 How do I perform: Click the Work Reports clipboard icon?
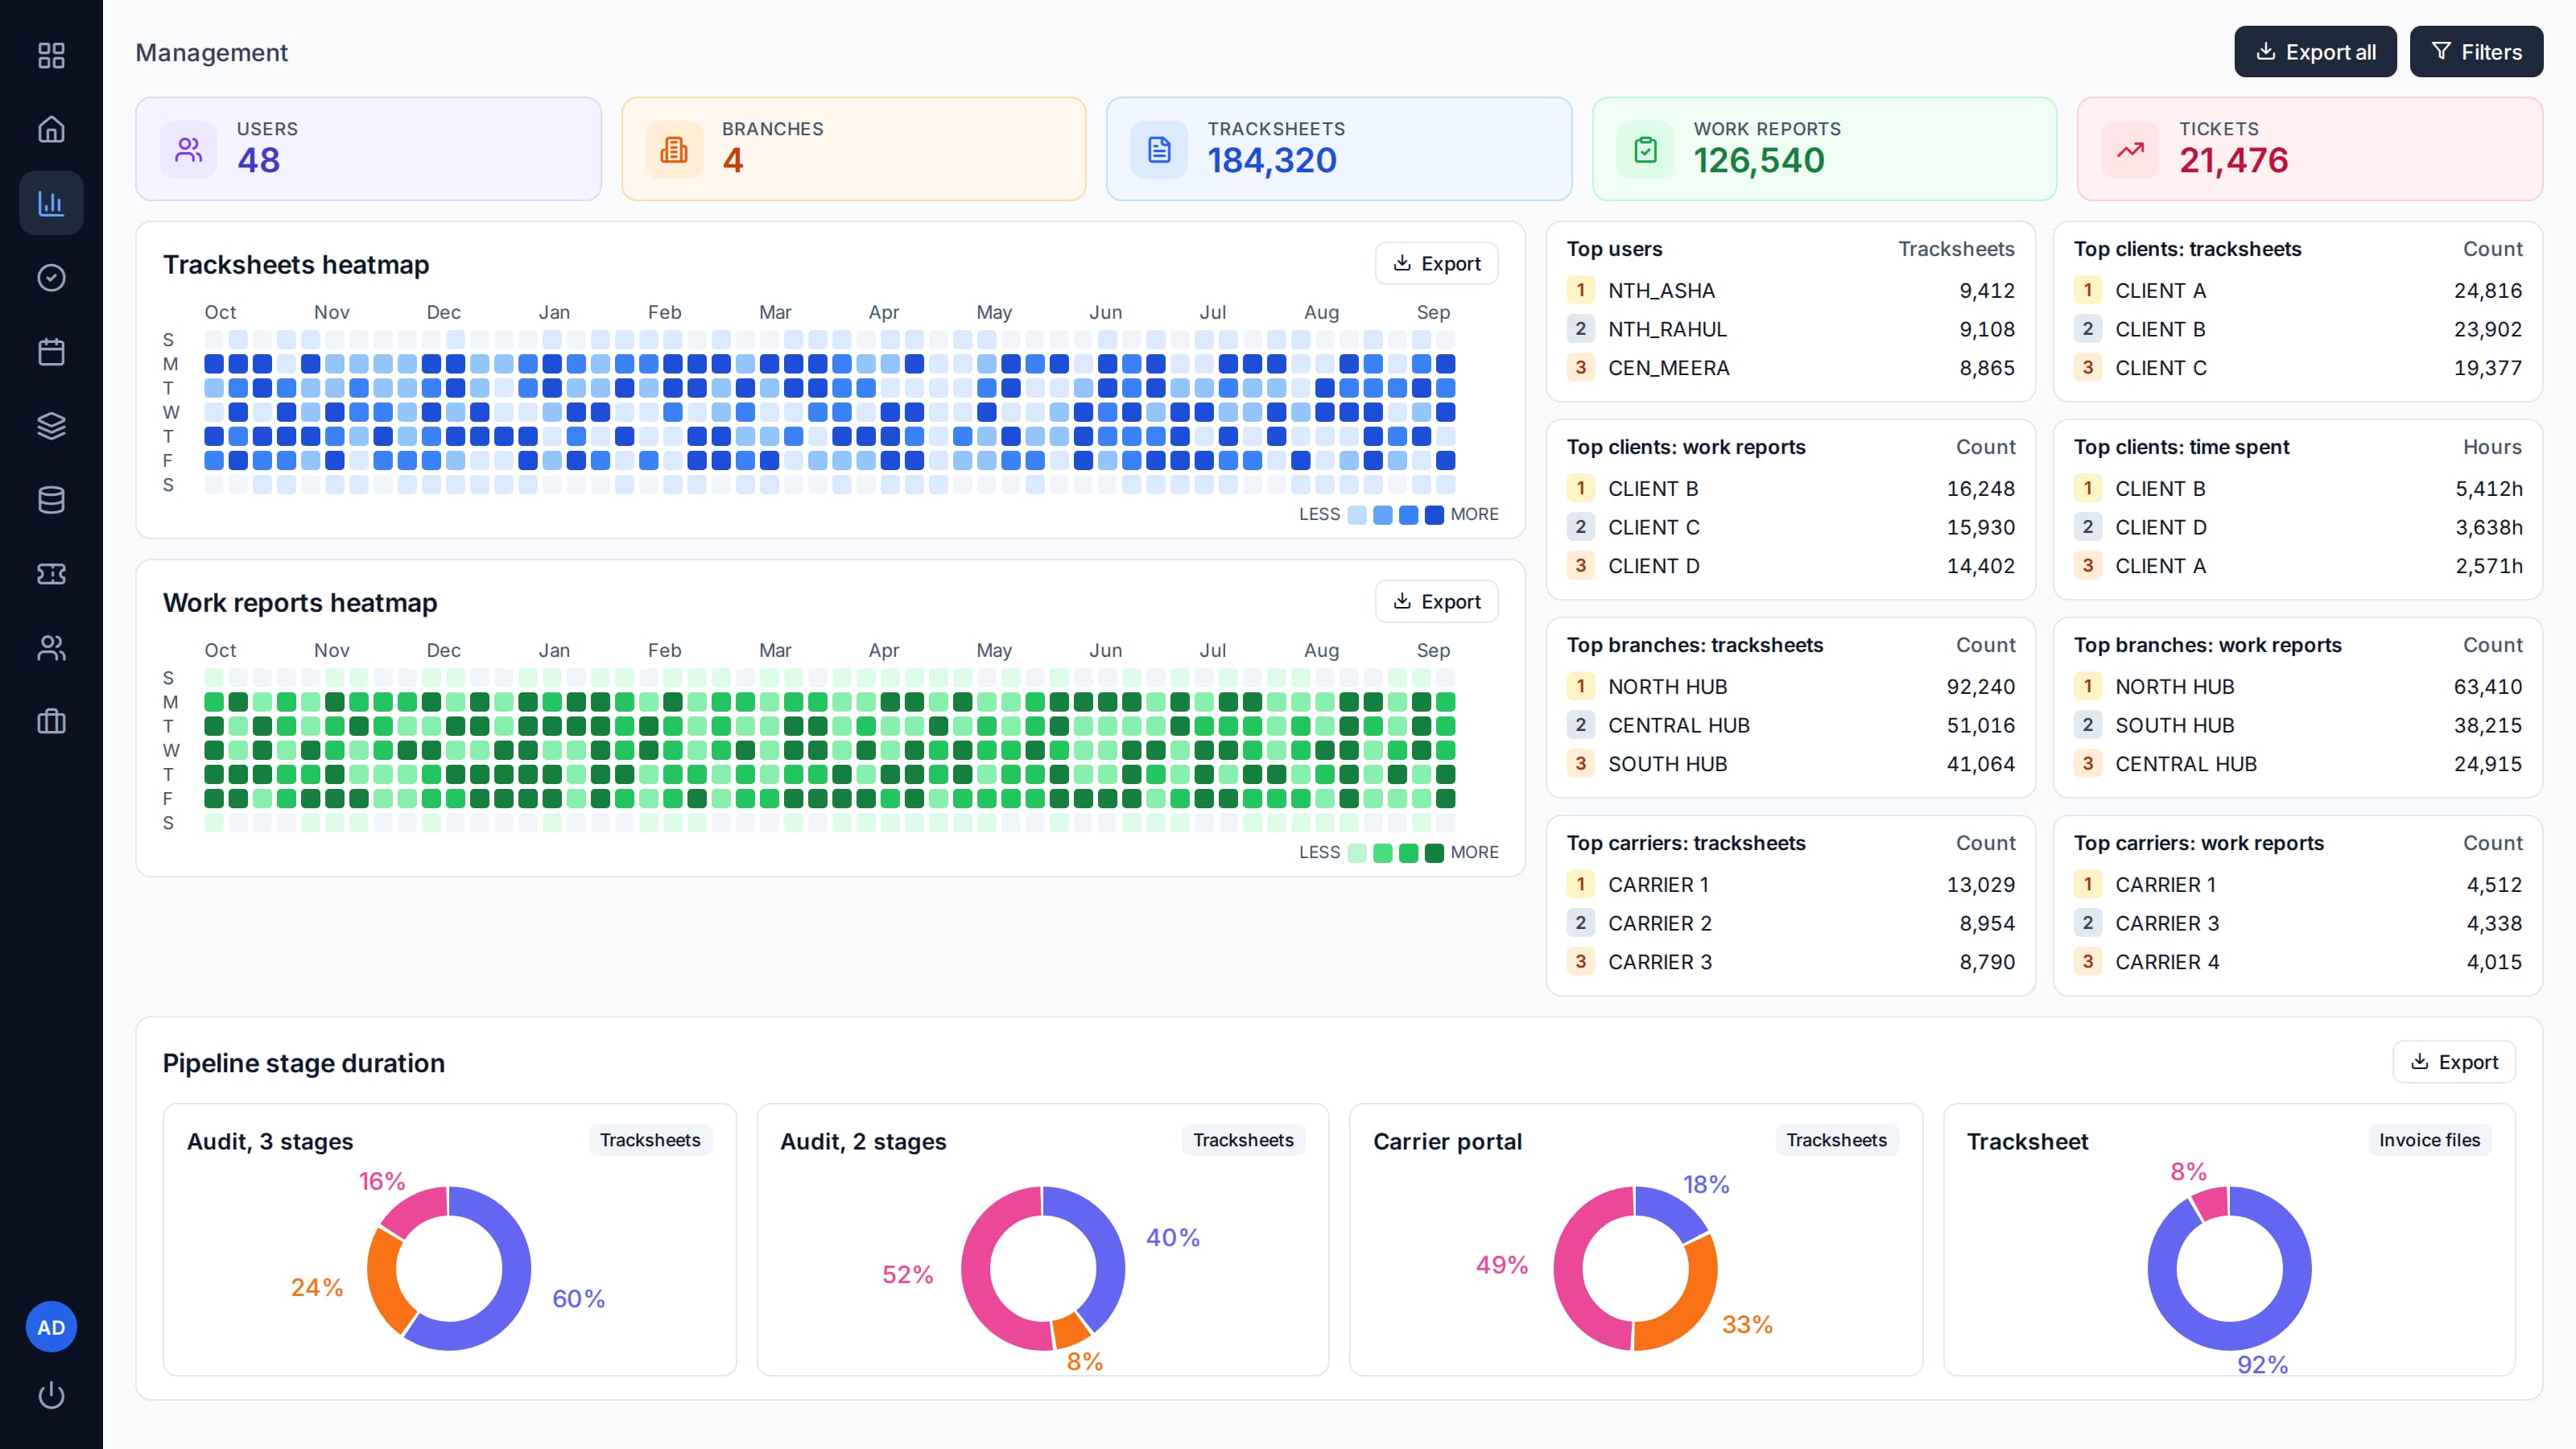pyautogui.click(x=1645, y=150)
